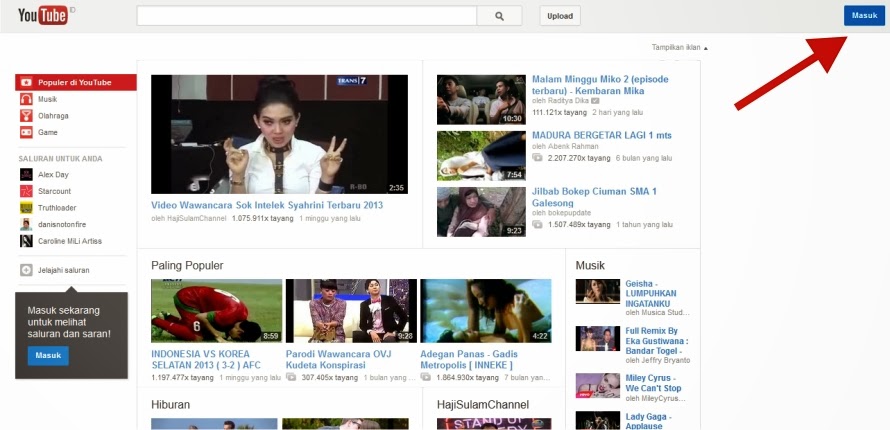Viewport: 890px width, 430px height.
Task: Click the HajiSulamChannel section heading
Action: pyautogui.click(x=483, y=404)
